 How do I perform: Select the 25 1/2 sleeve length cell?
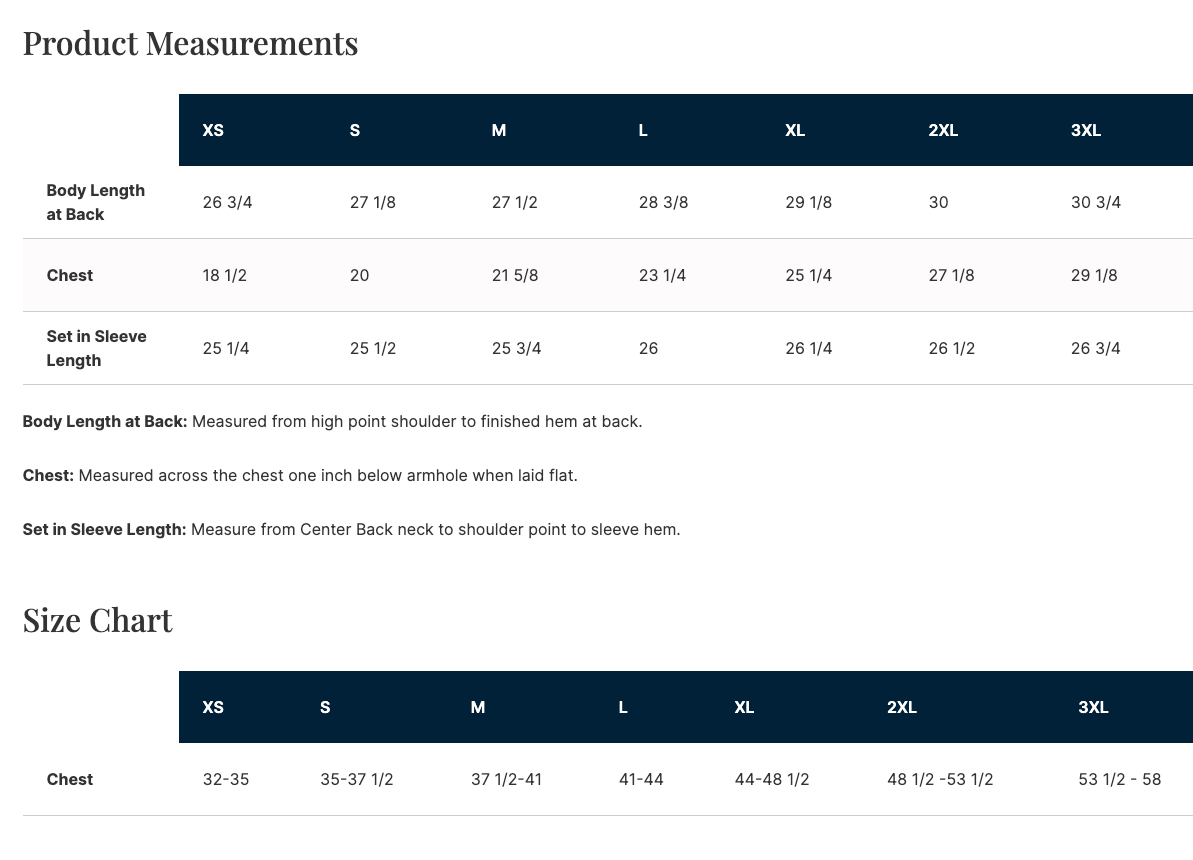click(373, 349)
